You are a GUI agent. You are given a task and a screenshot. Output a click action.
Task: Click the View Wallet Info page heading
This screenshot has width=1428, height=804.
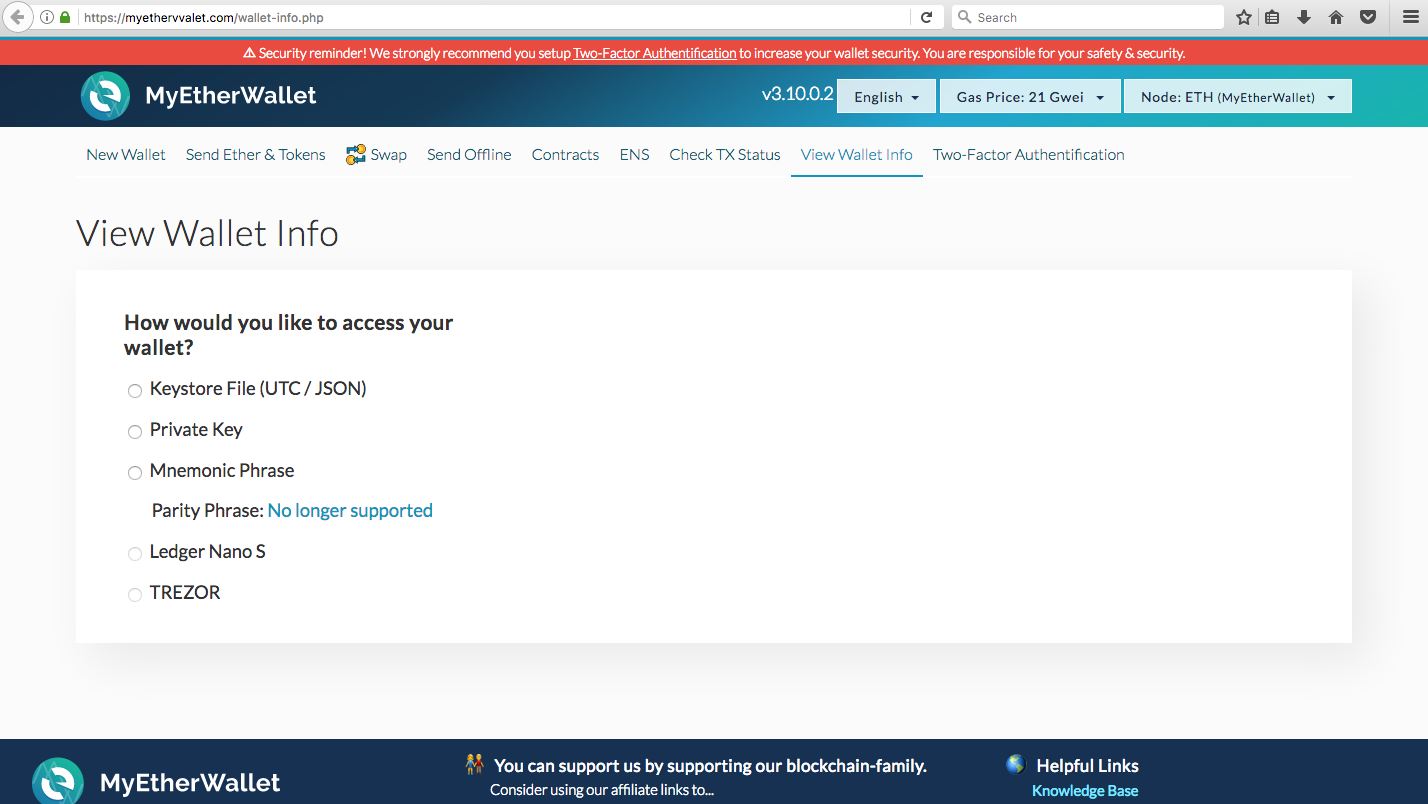[207, 233]
